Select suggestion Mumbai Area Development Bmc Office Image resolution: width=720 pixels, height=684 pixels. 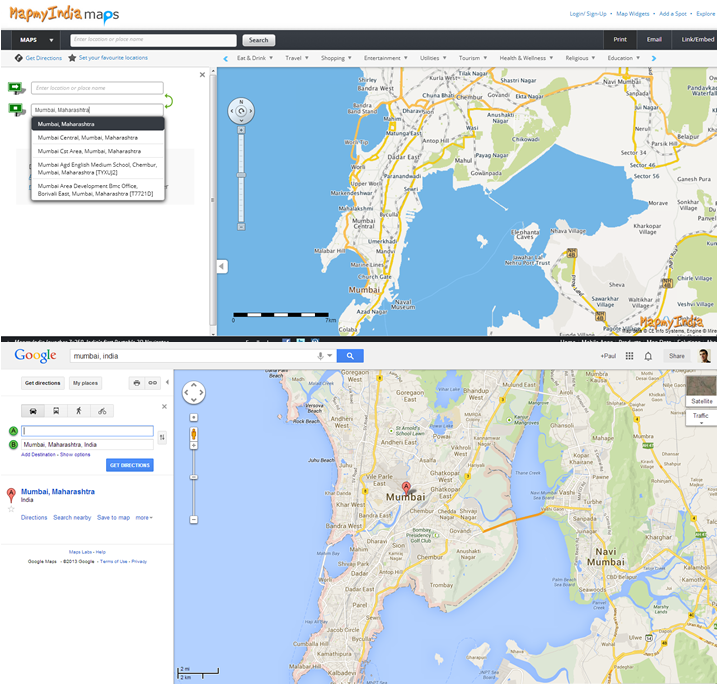tap(98, 190)
